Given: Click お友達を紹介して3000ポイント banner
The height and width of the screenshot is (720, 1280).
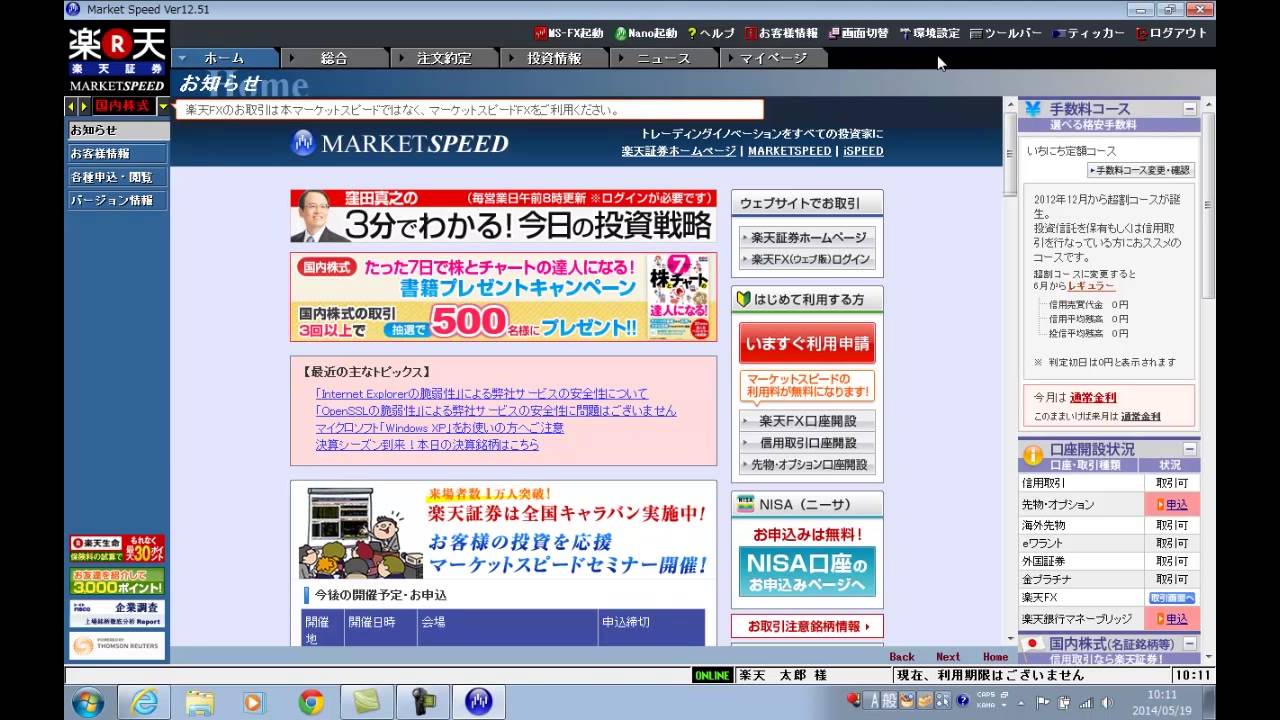Looking at the screenshot, I should pyautogui.click(x=117, y=581).
